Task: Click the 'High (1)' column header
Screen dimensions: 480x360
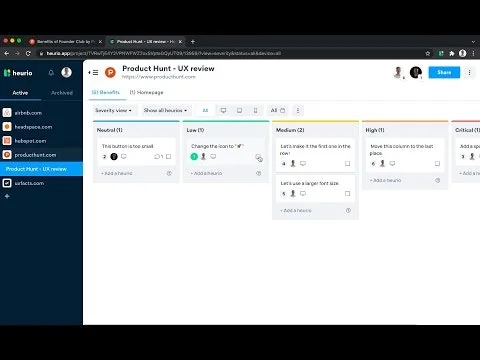Action: point(375,130)
